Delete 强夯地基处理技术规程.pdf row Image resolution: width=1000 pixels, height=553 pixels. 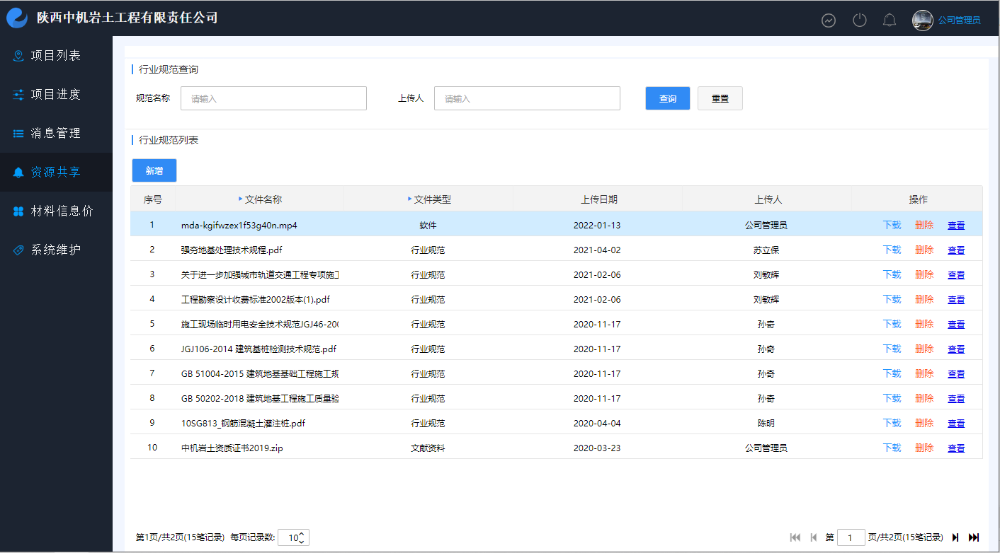pos(923,250)
